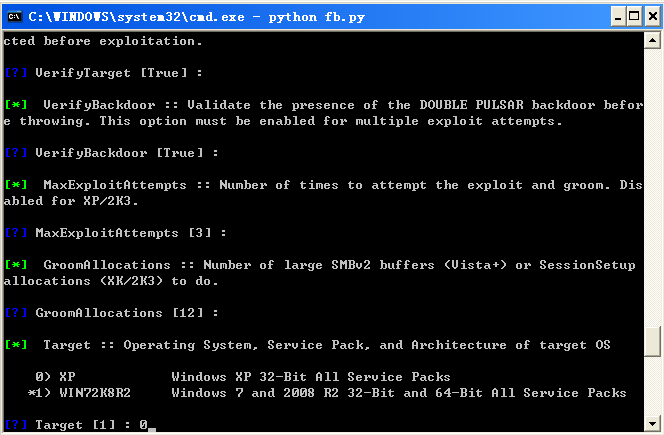Click the MaxExploitAttempts [3] prompt line
This screenshot has width=664, height=435.
point(115,233)
